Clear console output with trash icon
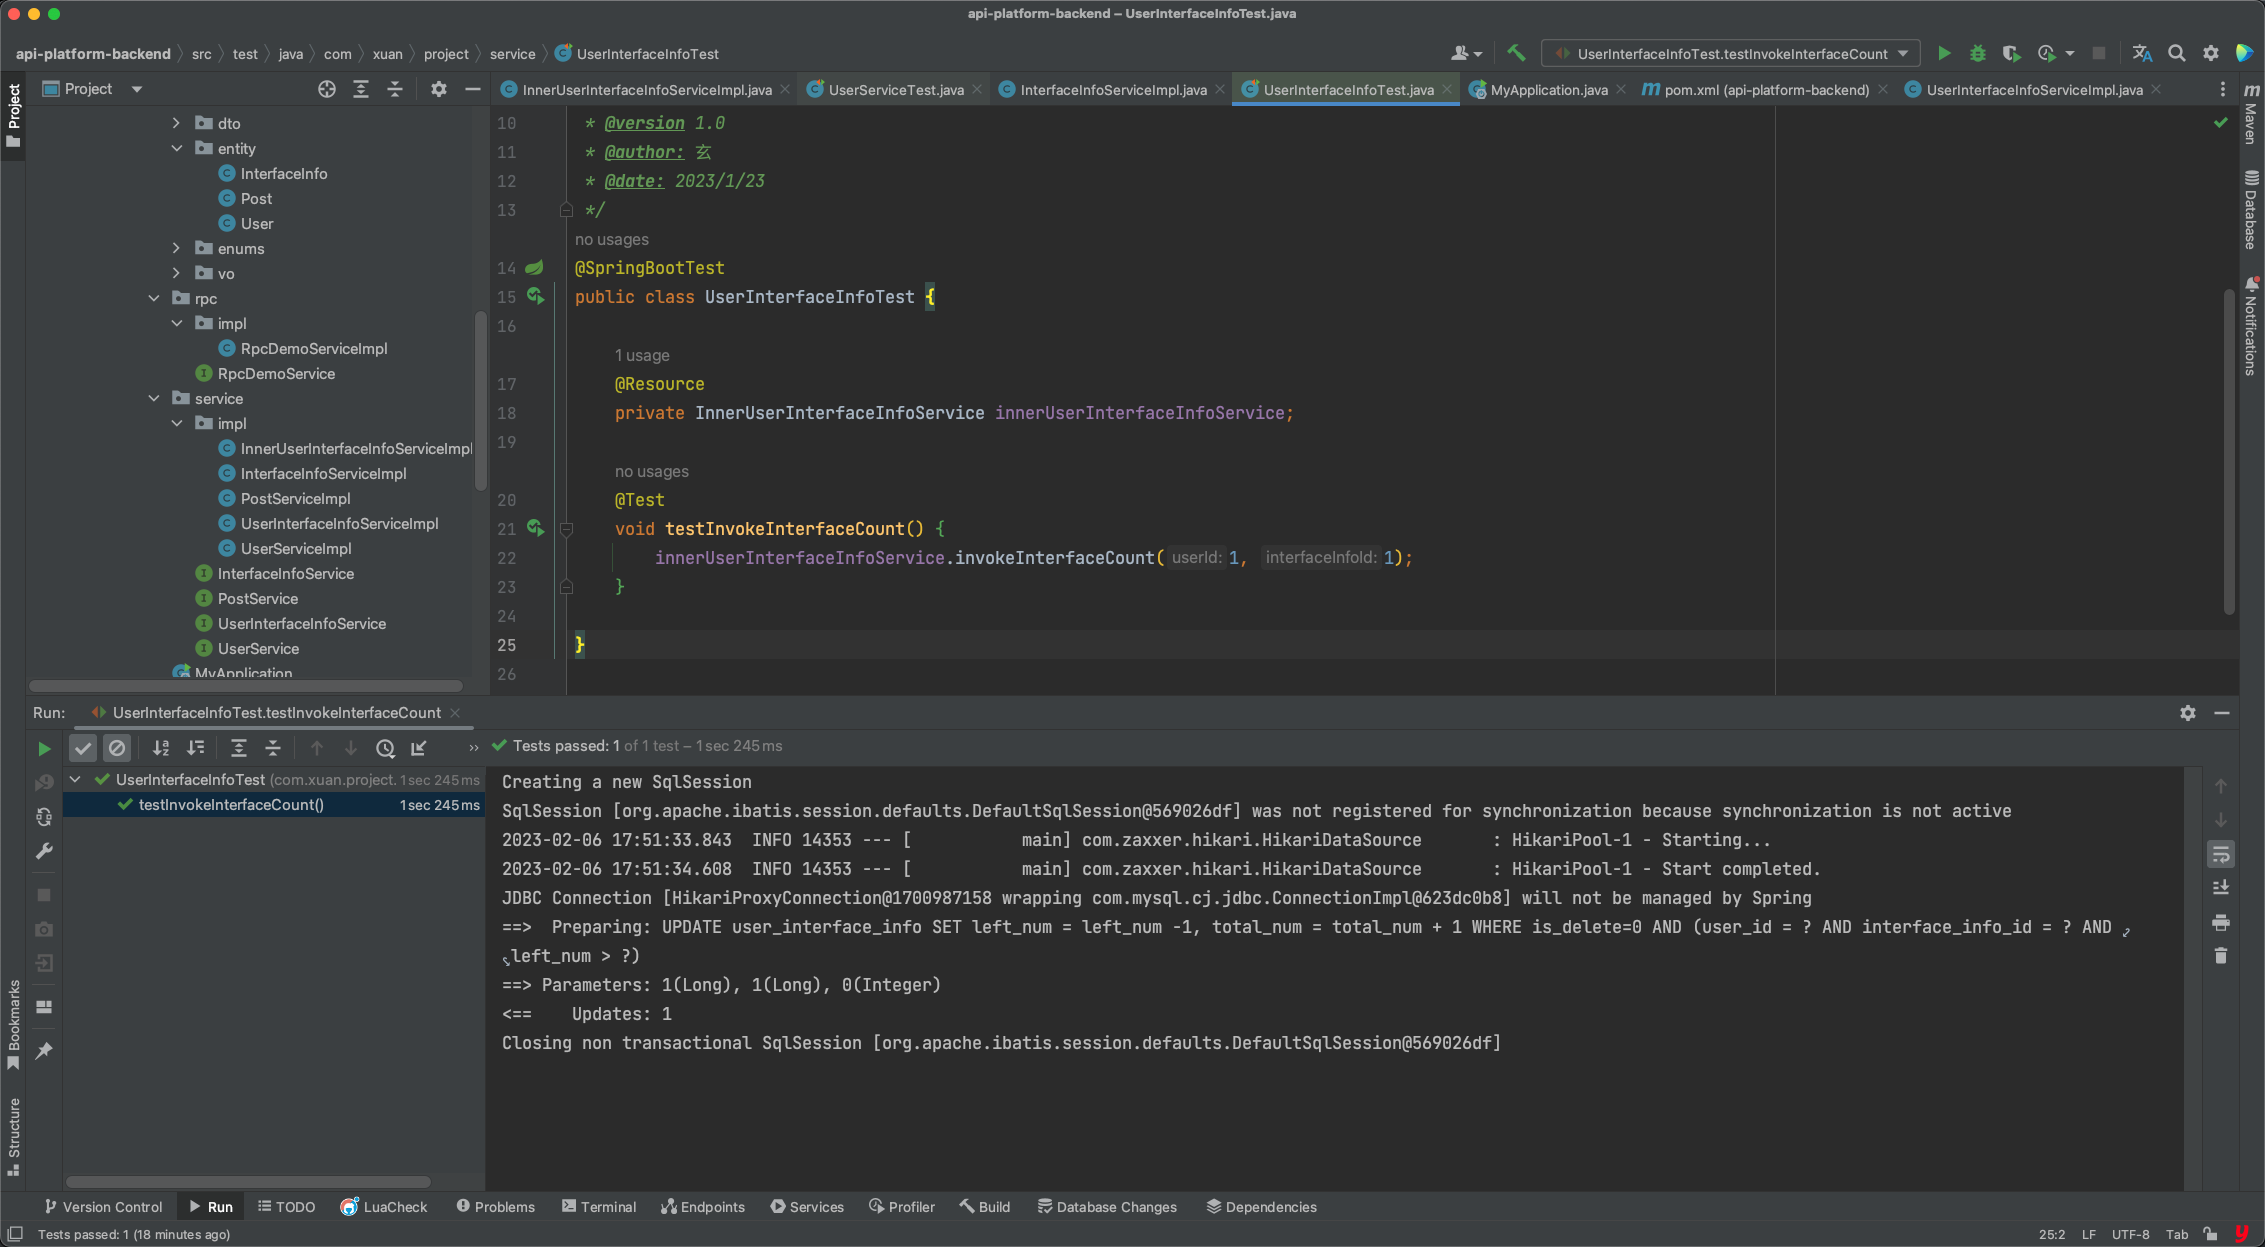This screenshot has width=2265, height=1247. click(2220, 956)
